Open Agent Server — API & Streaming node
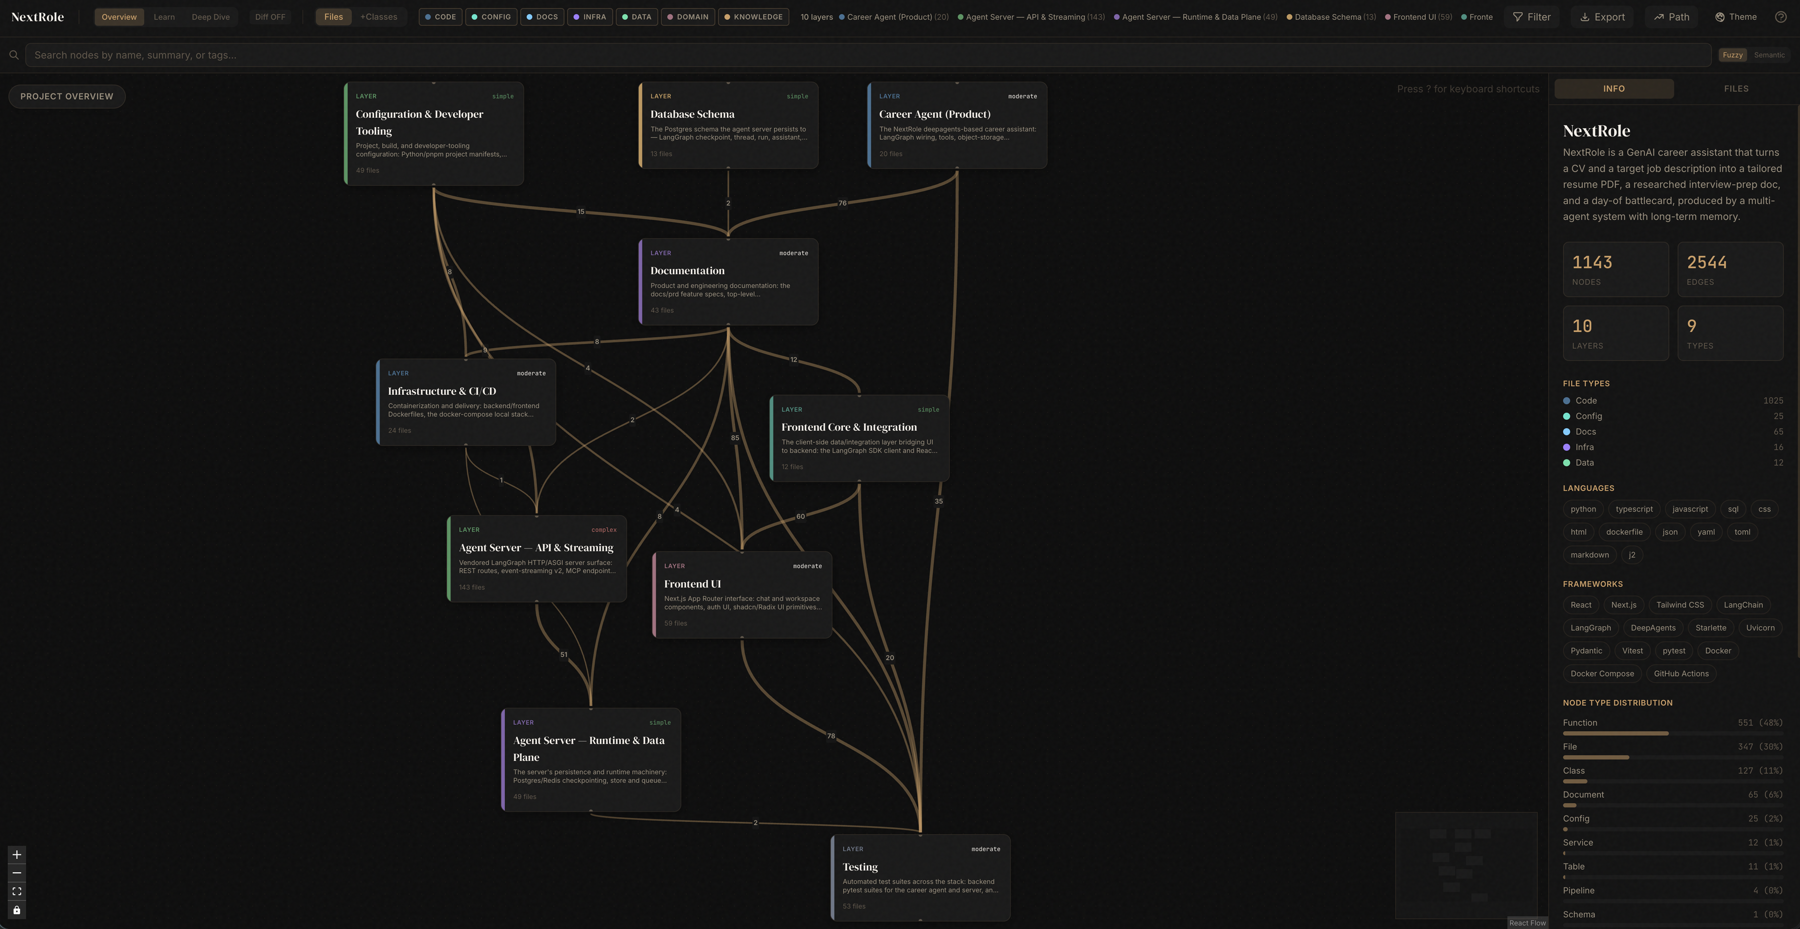Viewport: 1800px width, 929px height. (x=537, y=559)
